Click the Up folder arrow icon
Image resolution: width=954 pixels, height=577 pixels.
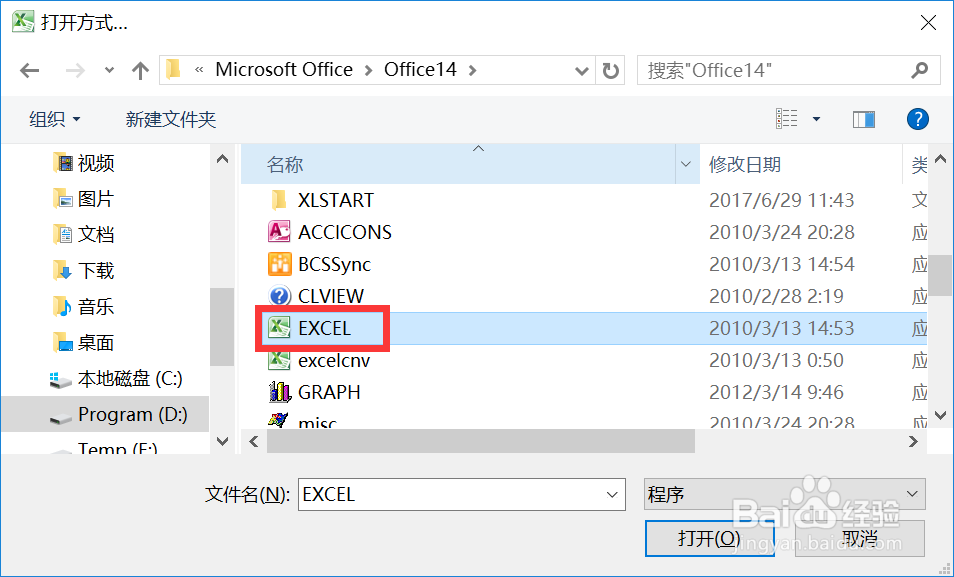(140, 70)
